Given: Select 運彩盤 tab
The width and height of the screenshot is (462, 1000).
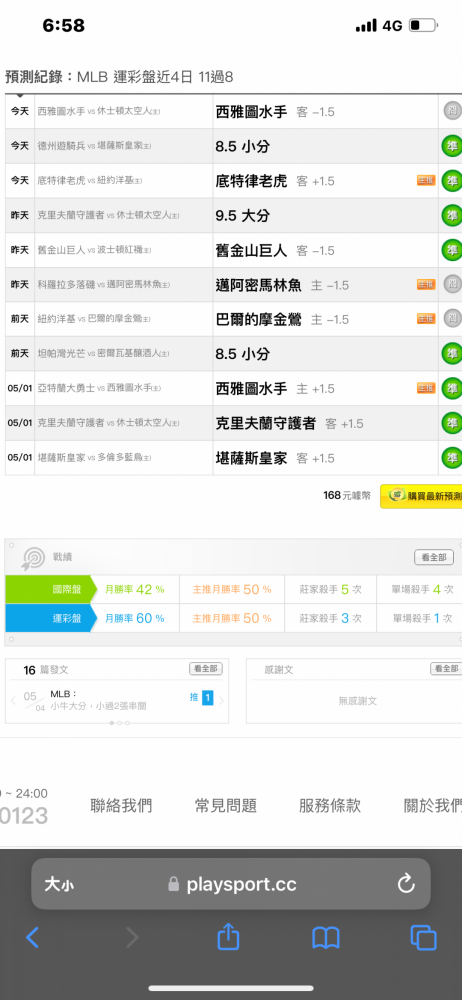Looking at the screenshot, I should point(48,618).
